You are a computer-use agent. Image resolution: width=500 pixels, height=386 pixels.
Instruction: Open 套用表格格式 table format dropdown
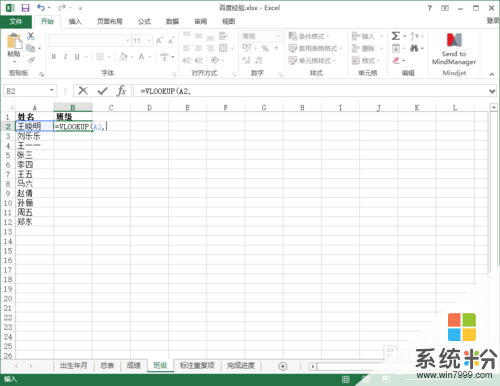315,48
